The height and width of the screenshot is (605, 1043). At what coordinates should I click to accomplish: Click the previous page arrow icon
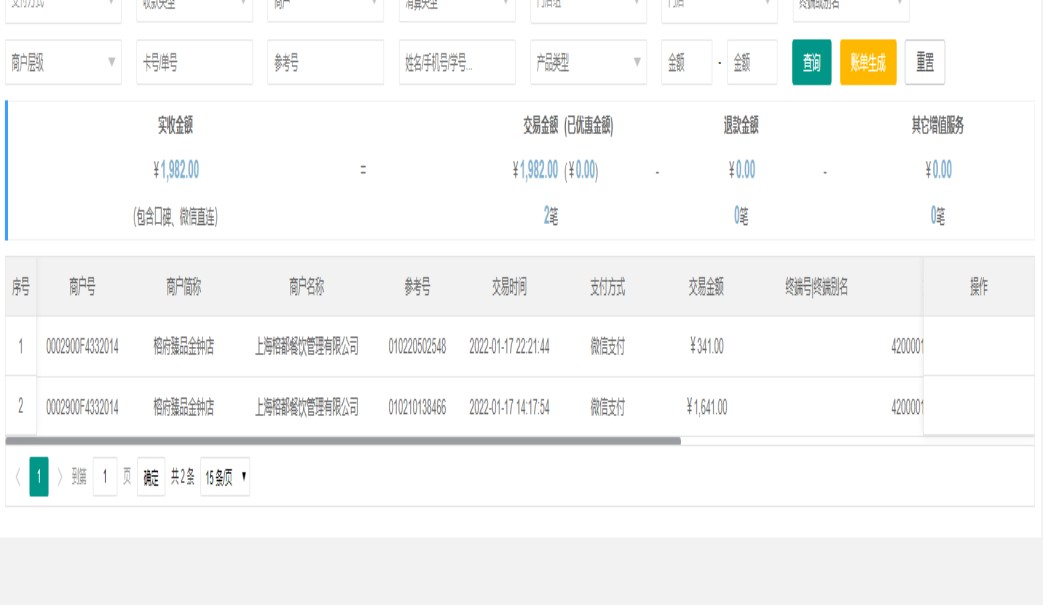point(17,478)
